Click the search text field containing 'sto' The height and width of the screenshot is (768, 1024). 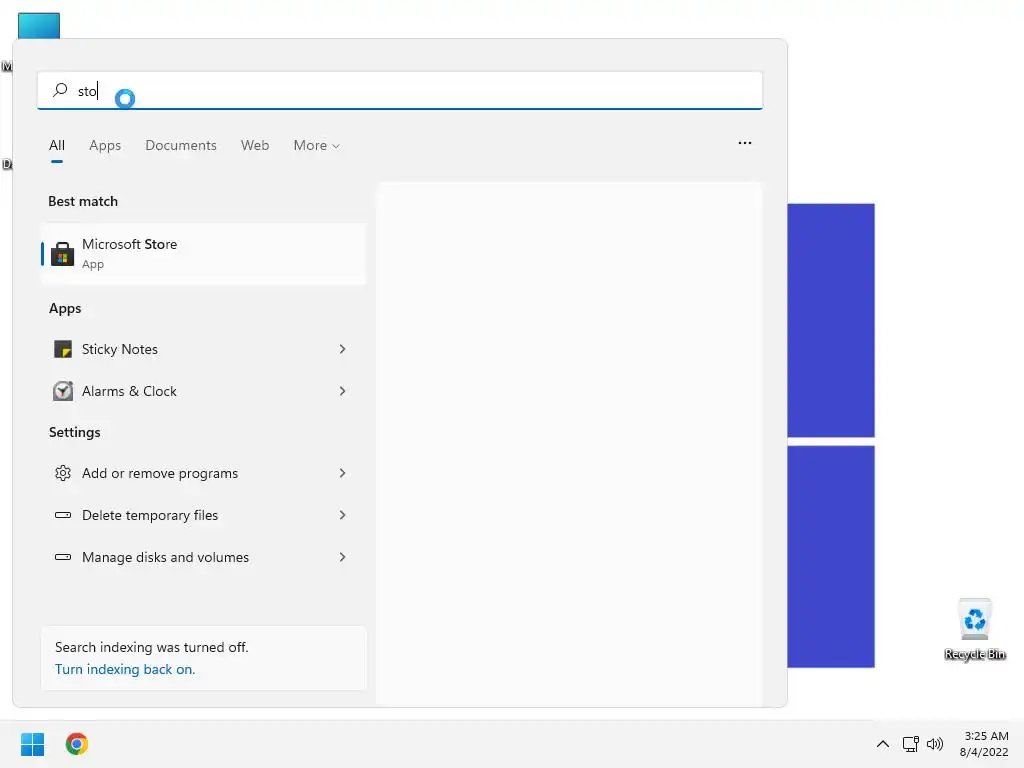coord(400,90)
